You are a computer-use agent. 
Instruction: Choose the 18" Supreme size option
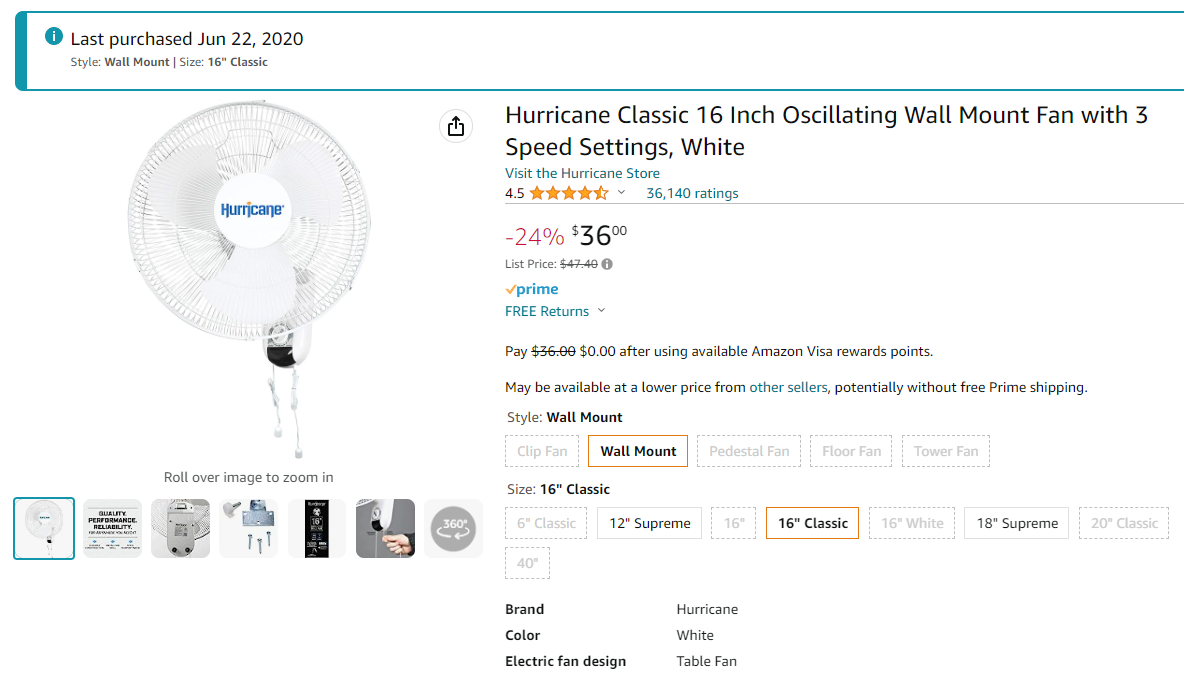pyautogui.click(x=1016, y=523)
